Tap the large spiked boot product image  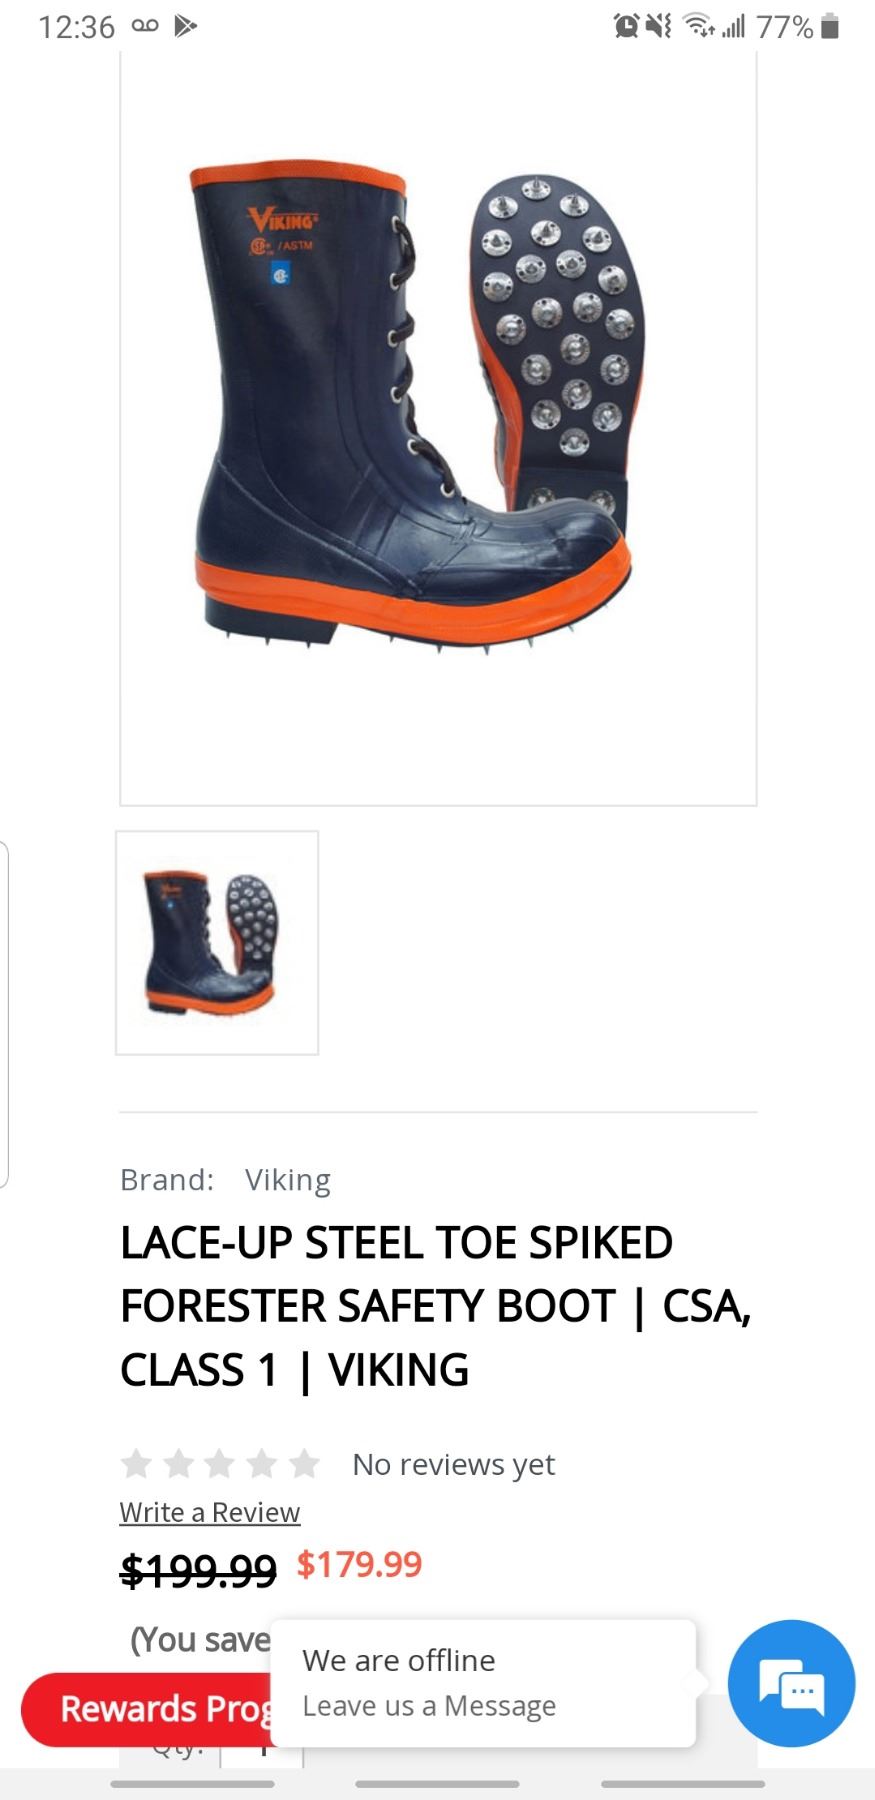pos(438,430)
